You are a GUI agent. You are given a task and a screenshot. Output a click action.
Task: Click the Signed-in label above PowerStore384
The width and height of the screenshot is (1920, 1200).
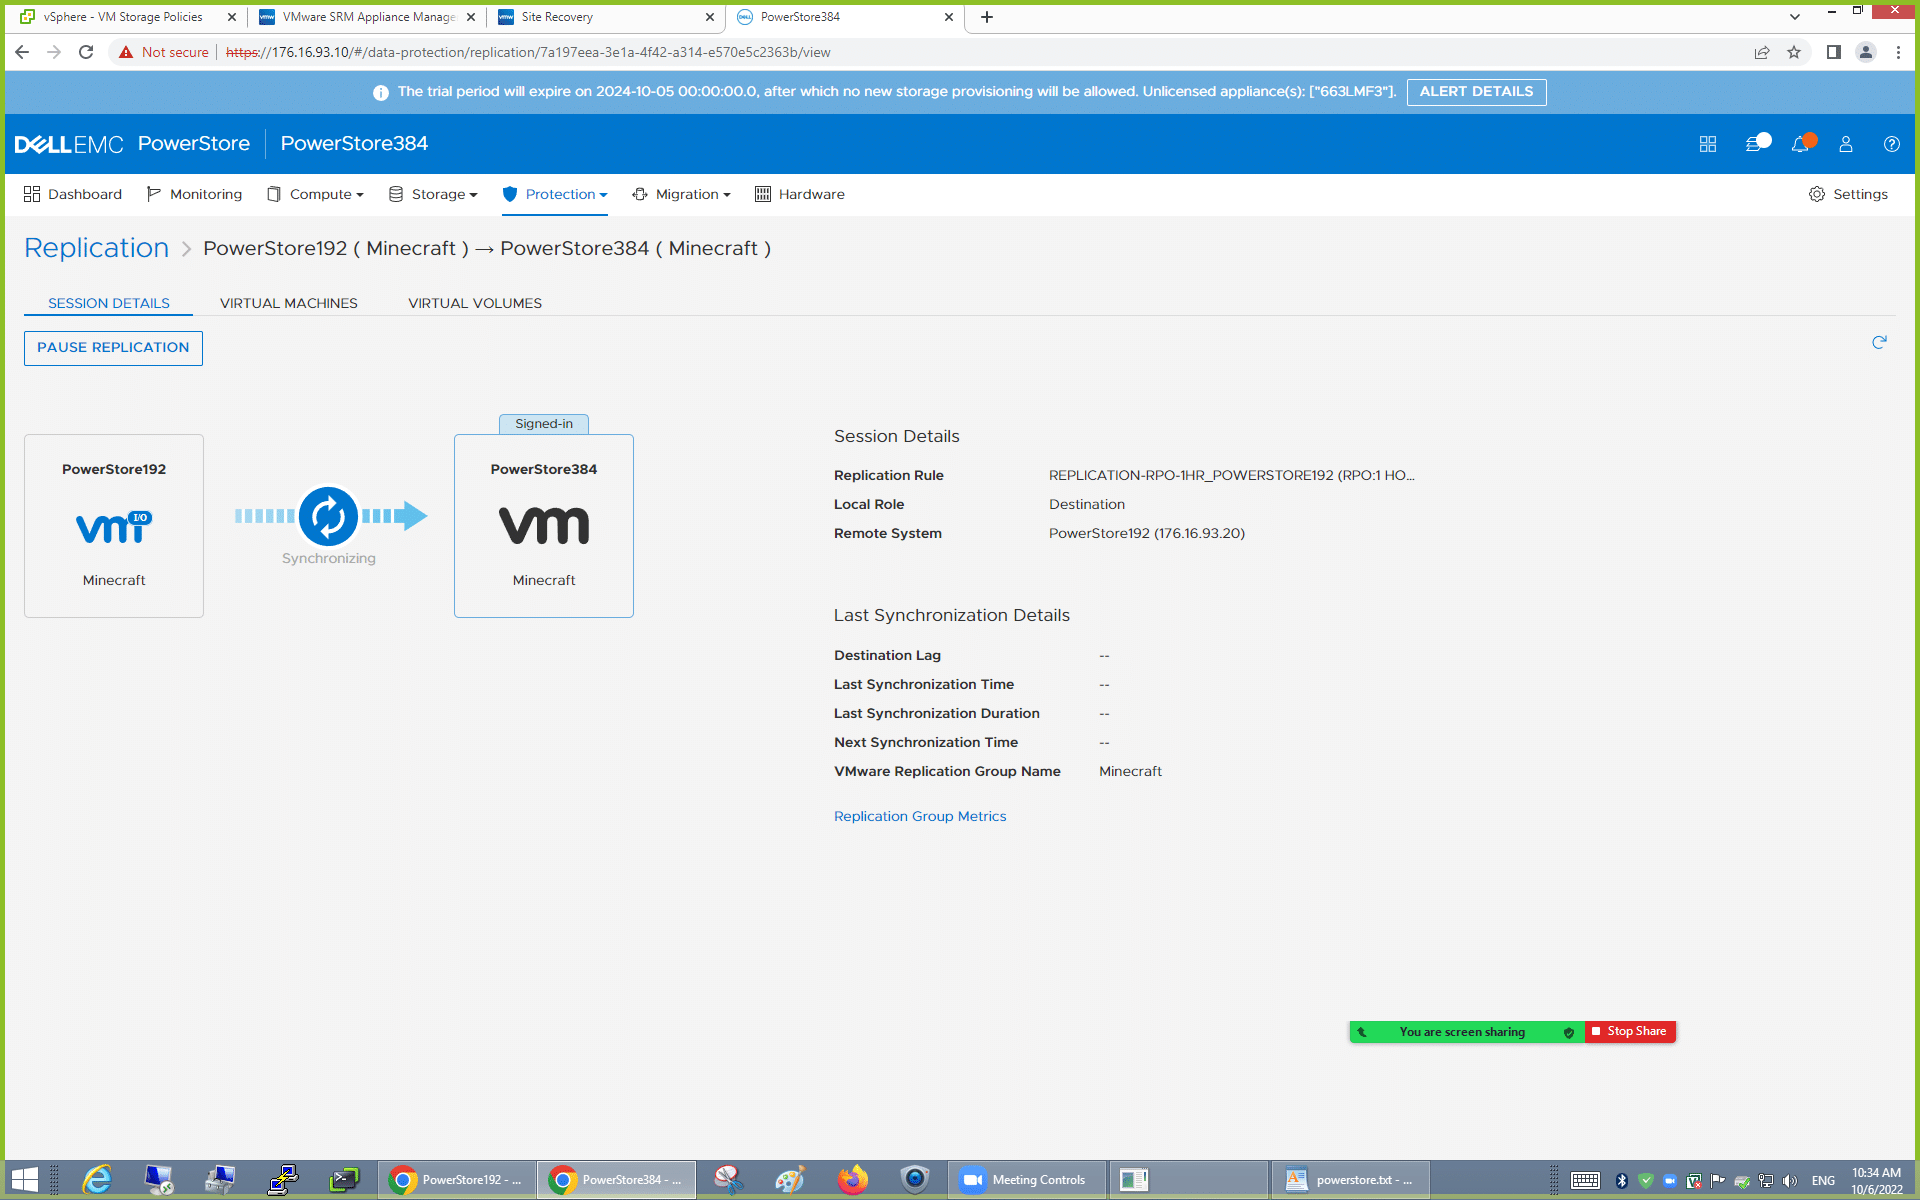point(544,424)
